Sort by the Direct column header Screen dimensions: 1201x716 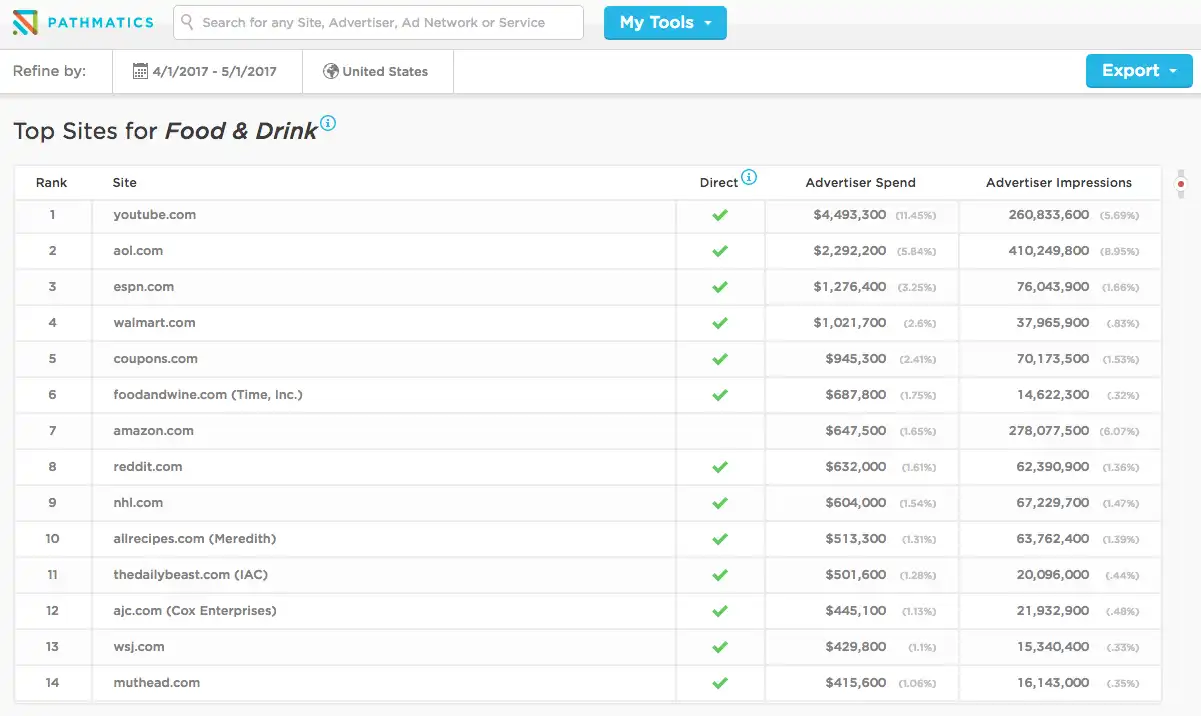point(719,183)
